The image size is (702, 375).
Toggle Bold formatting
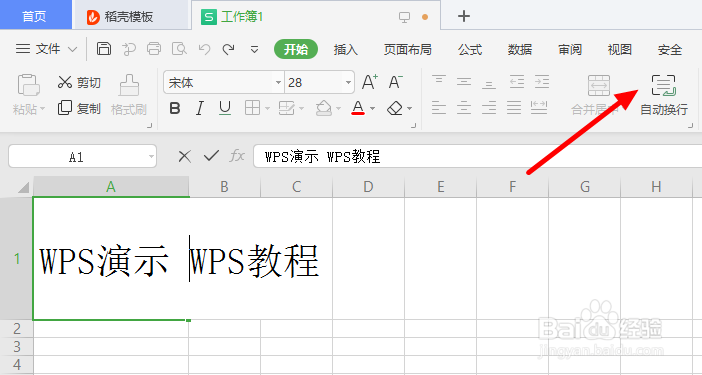(x=175, y=108)
